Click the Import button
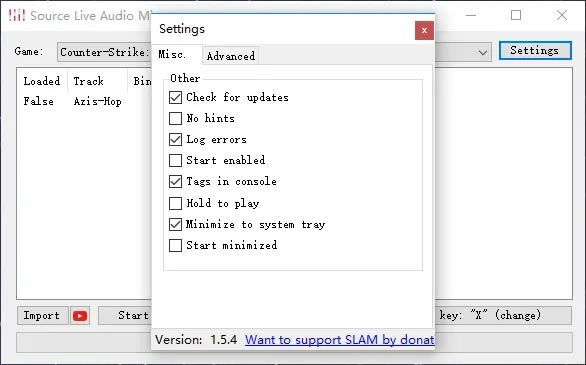 pyautogui.click(x=43, y=316)
